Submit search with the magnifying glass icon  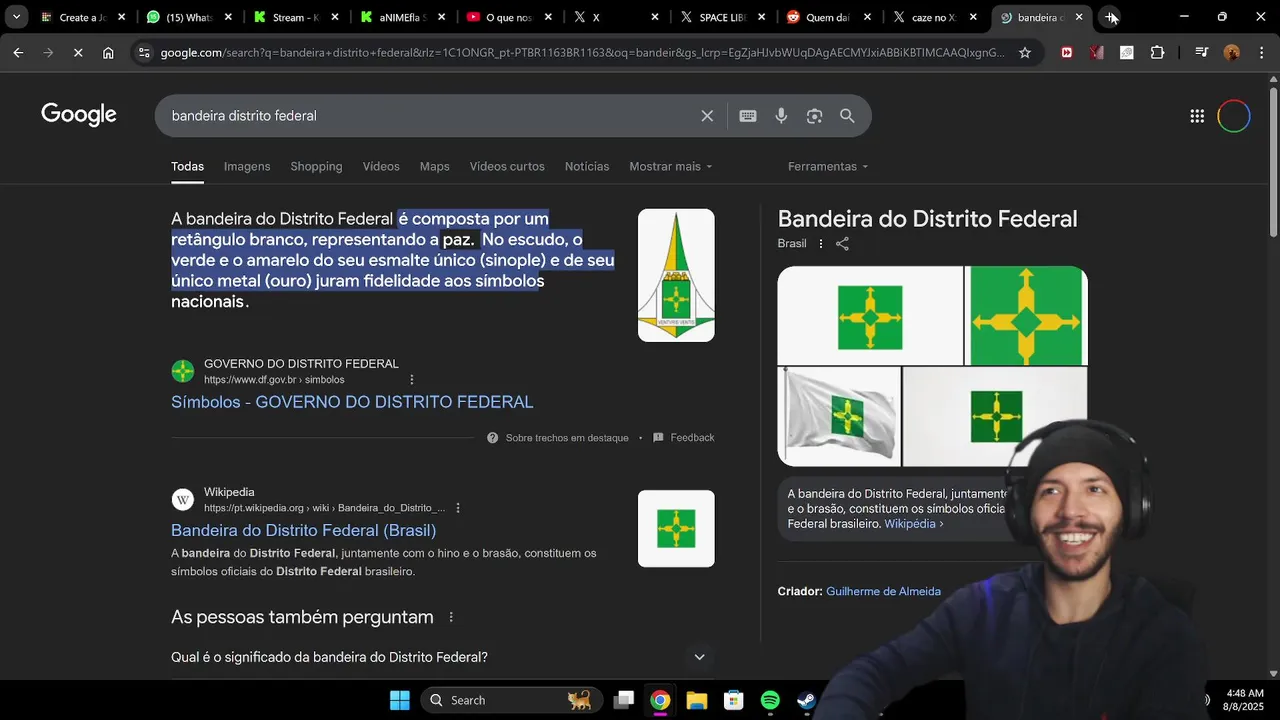847,116
